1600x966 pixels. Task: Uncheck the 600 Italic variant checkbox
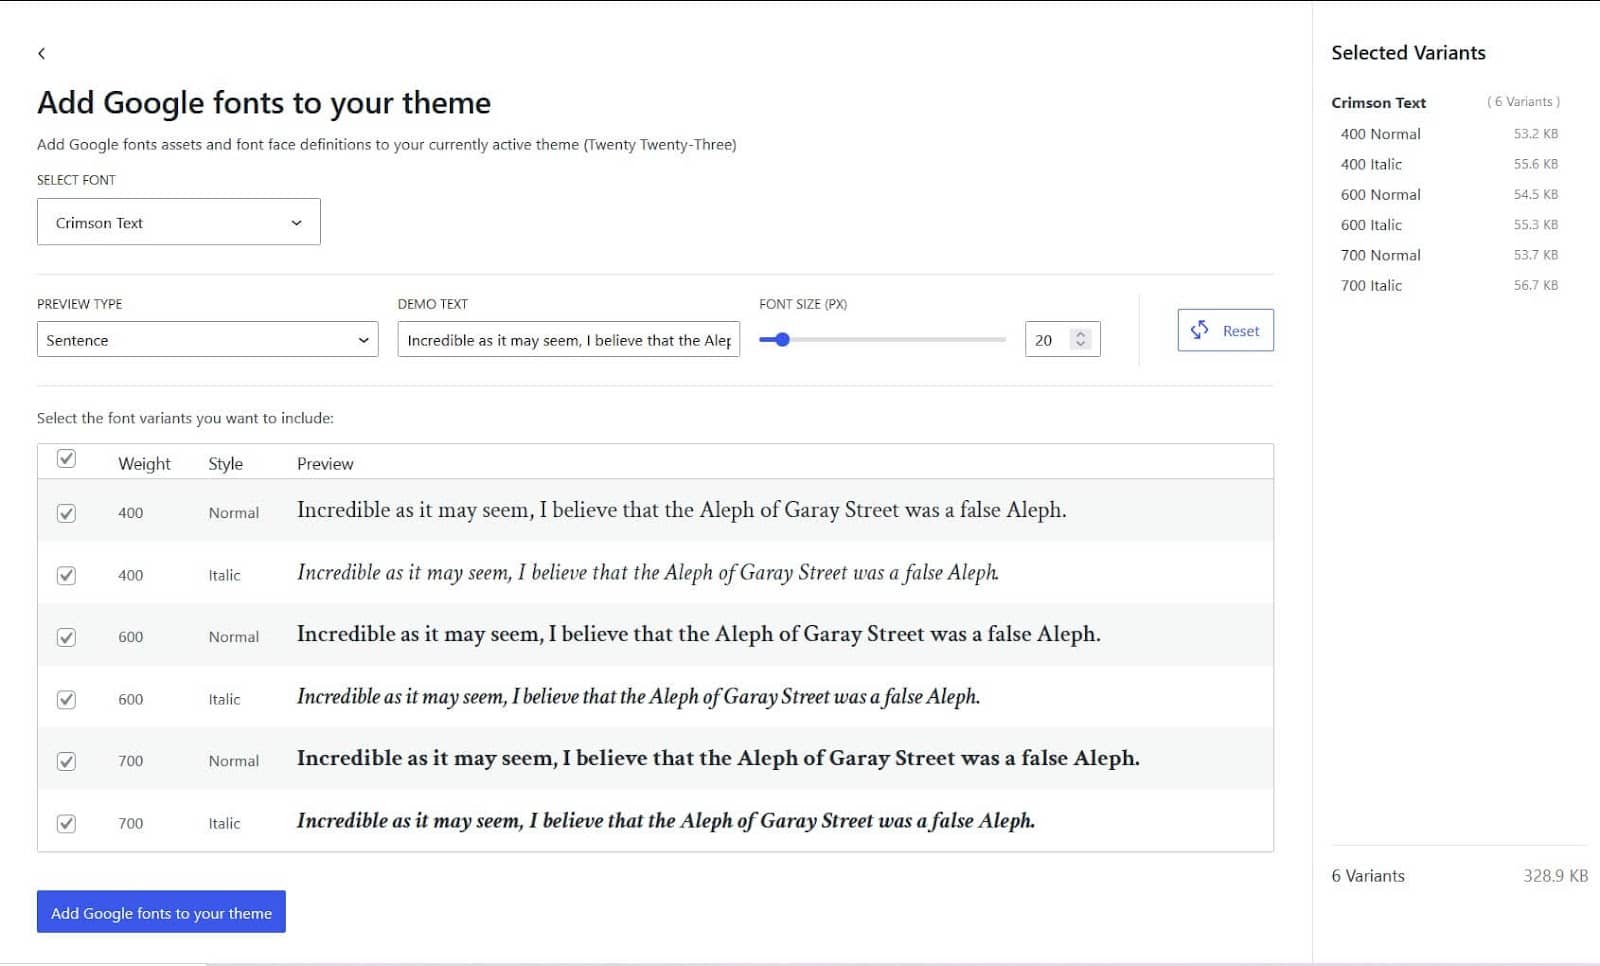pos(66,699)
